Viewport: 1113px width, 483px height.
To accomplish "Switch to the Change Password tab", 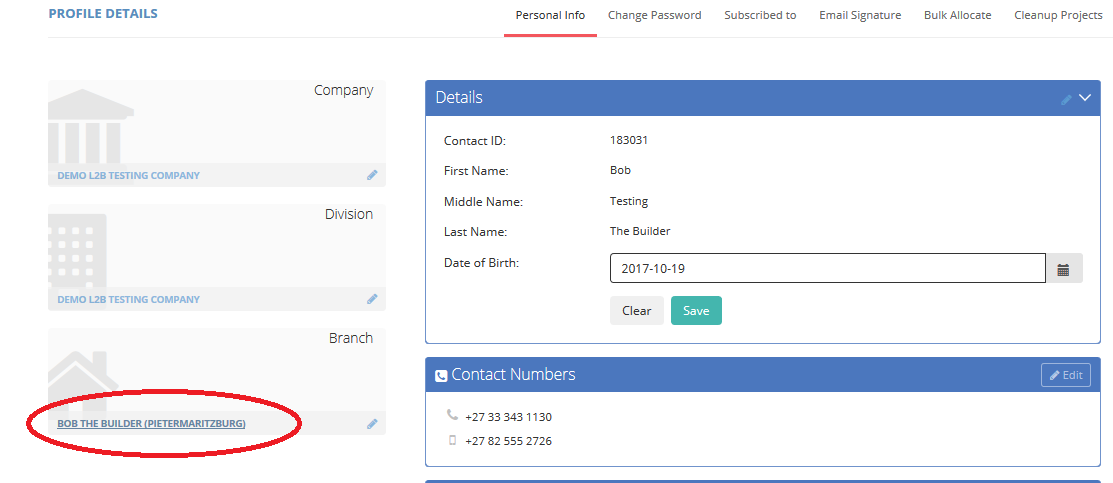I will click(654, 15).
